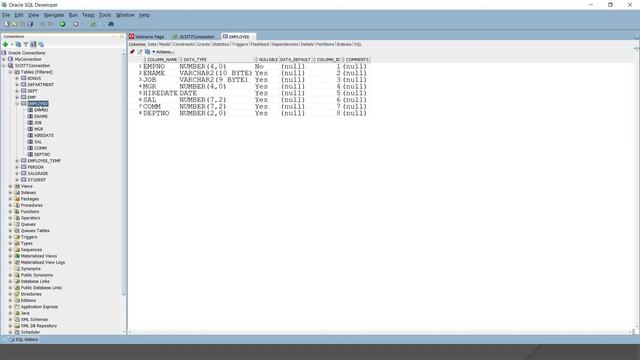Open the File menu

[6, 15]
